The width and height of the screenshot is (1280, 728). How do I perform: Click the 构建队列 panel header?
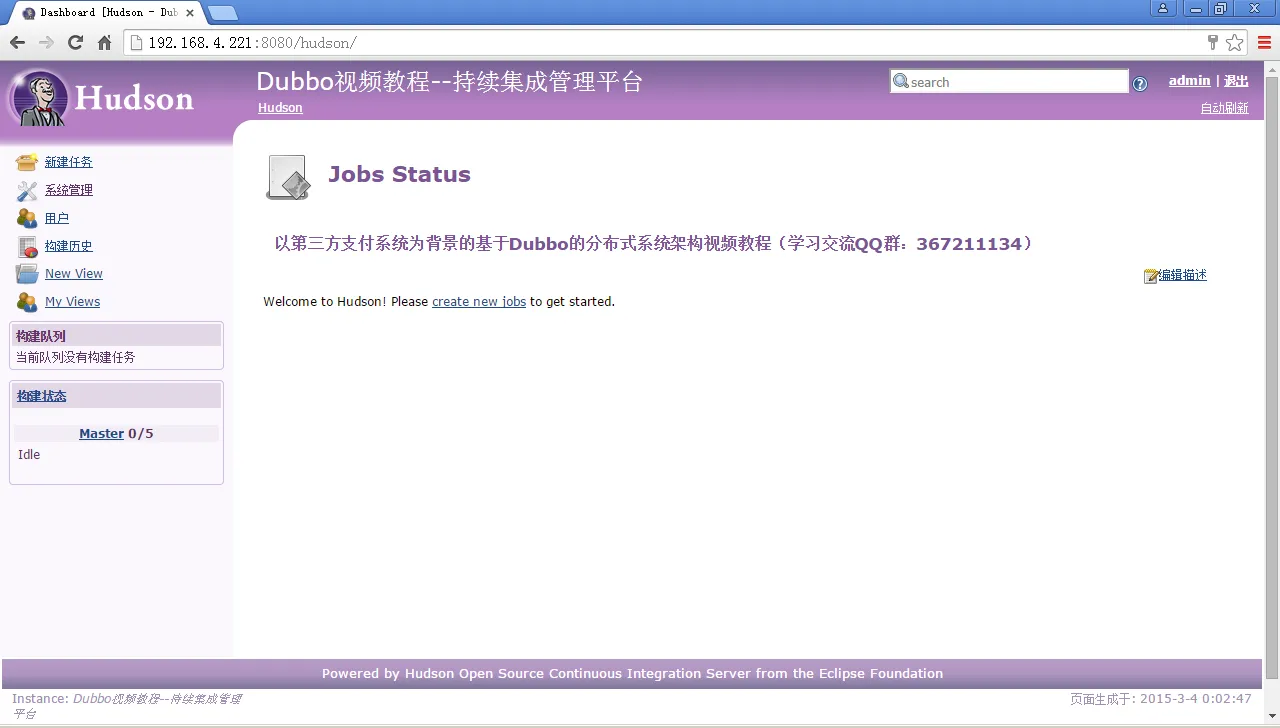[116, 336]
